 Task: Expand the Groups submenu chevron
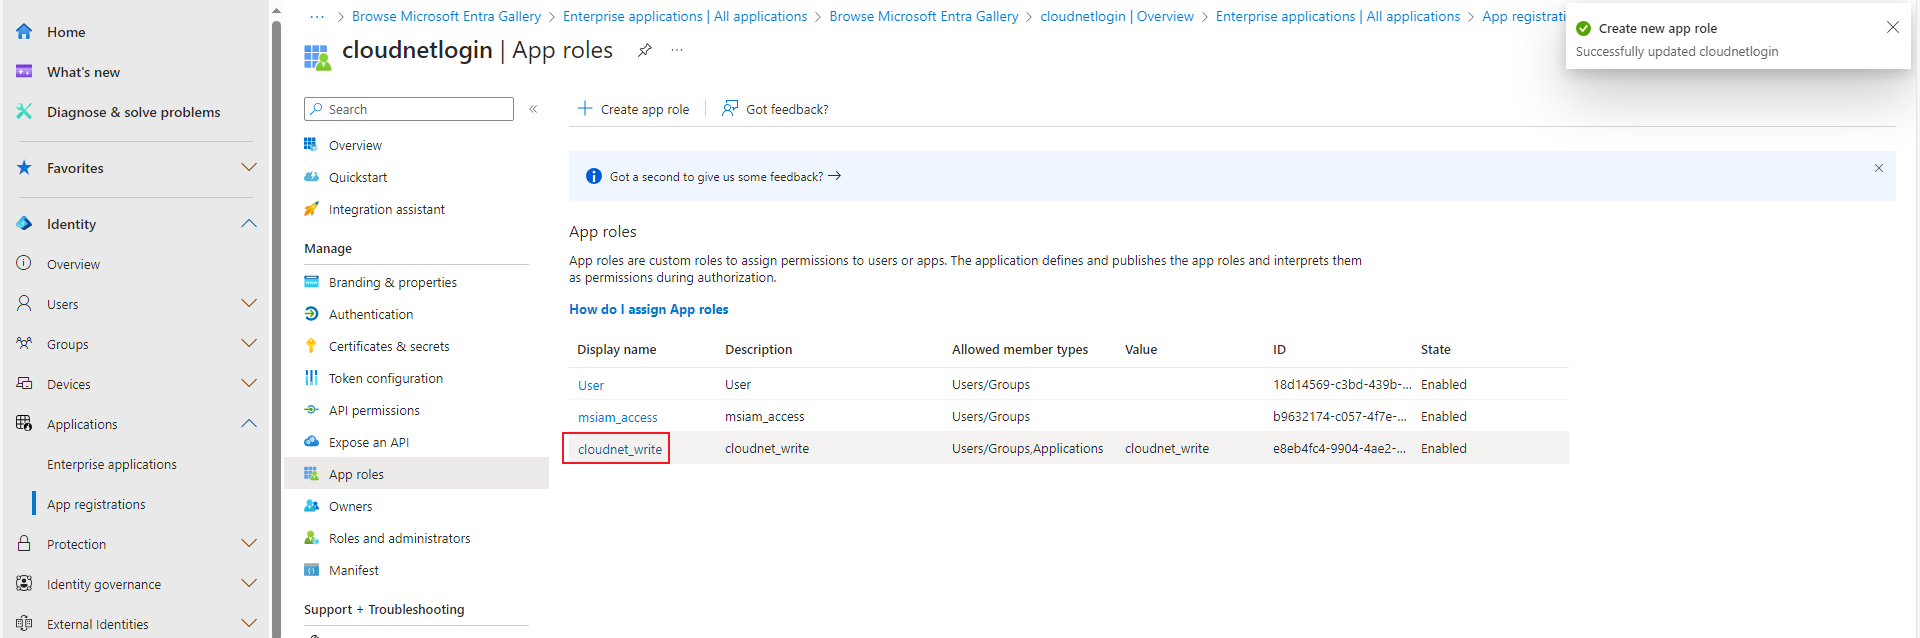point(249,344)
